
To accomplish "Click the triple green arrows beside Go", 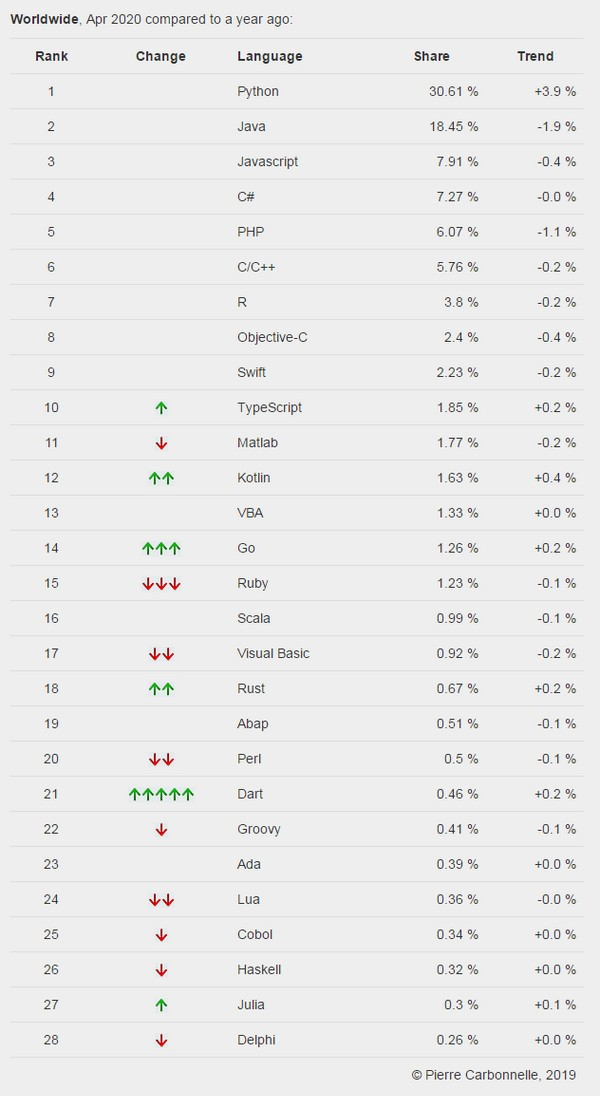I will click(x=161, y=548).
